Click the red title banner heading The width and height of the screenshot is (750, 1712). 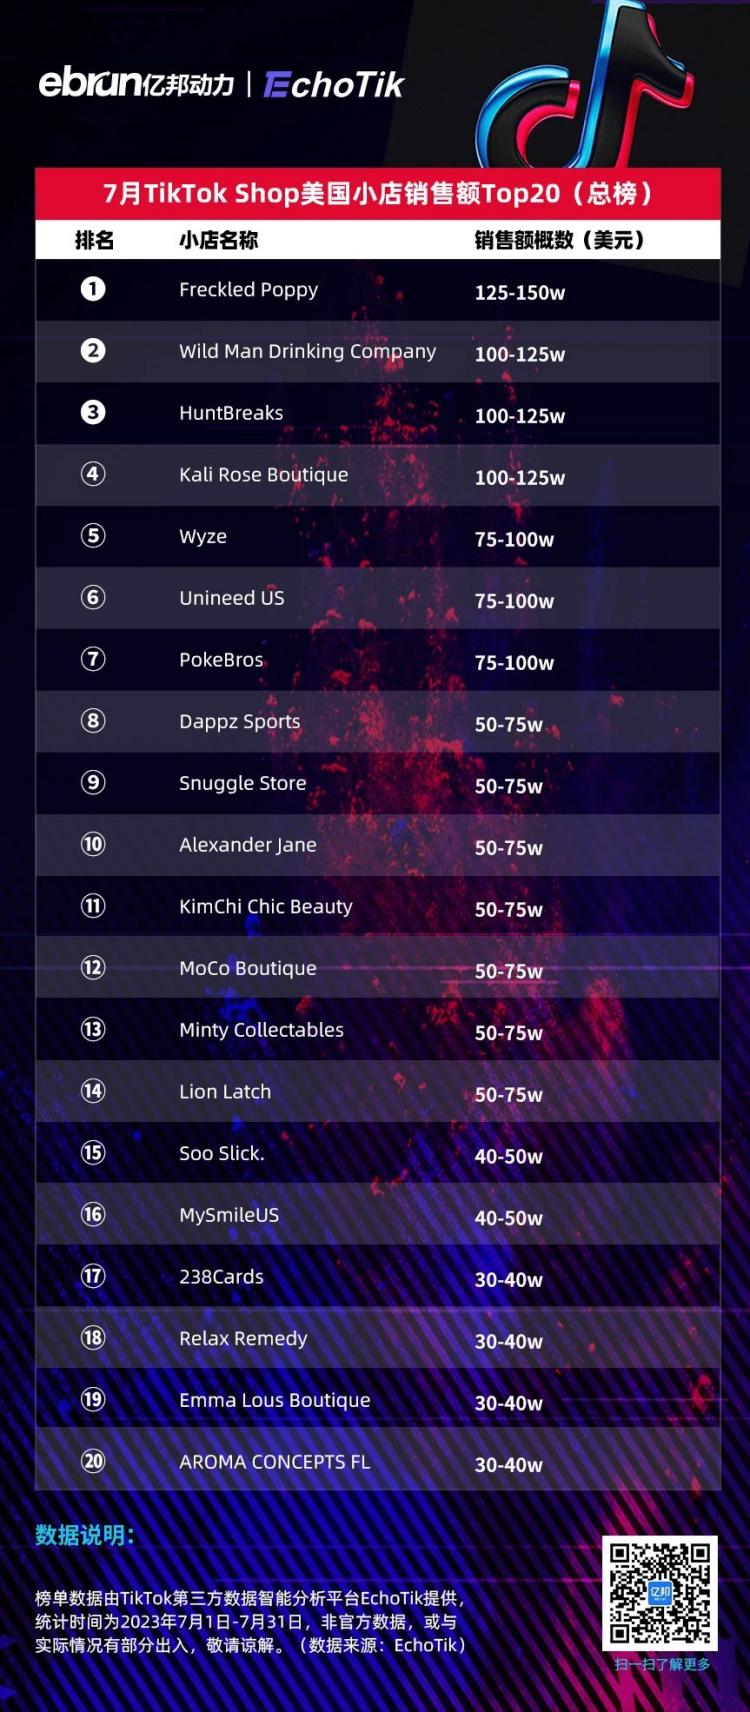click(x=378, y=193)
